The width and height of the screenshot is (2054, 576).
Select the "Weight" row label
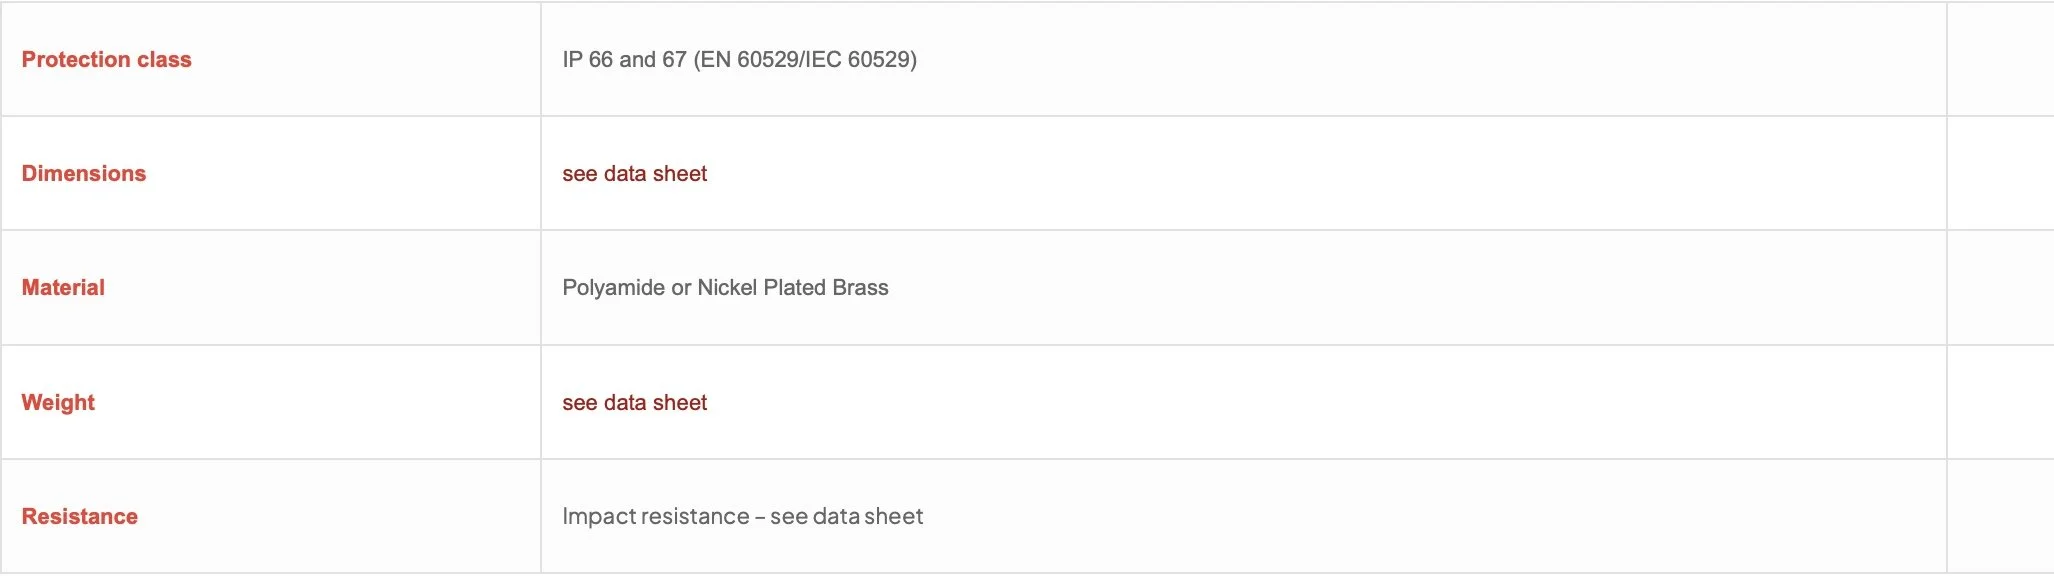[58, 403]
